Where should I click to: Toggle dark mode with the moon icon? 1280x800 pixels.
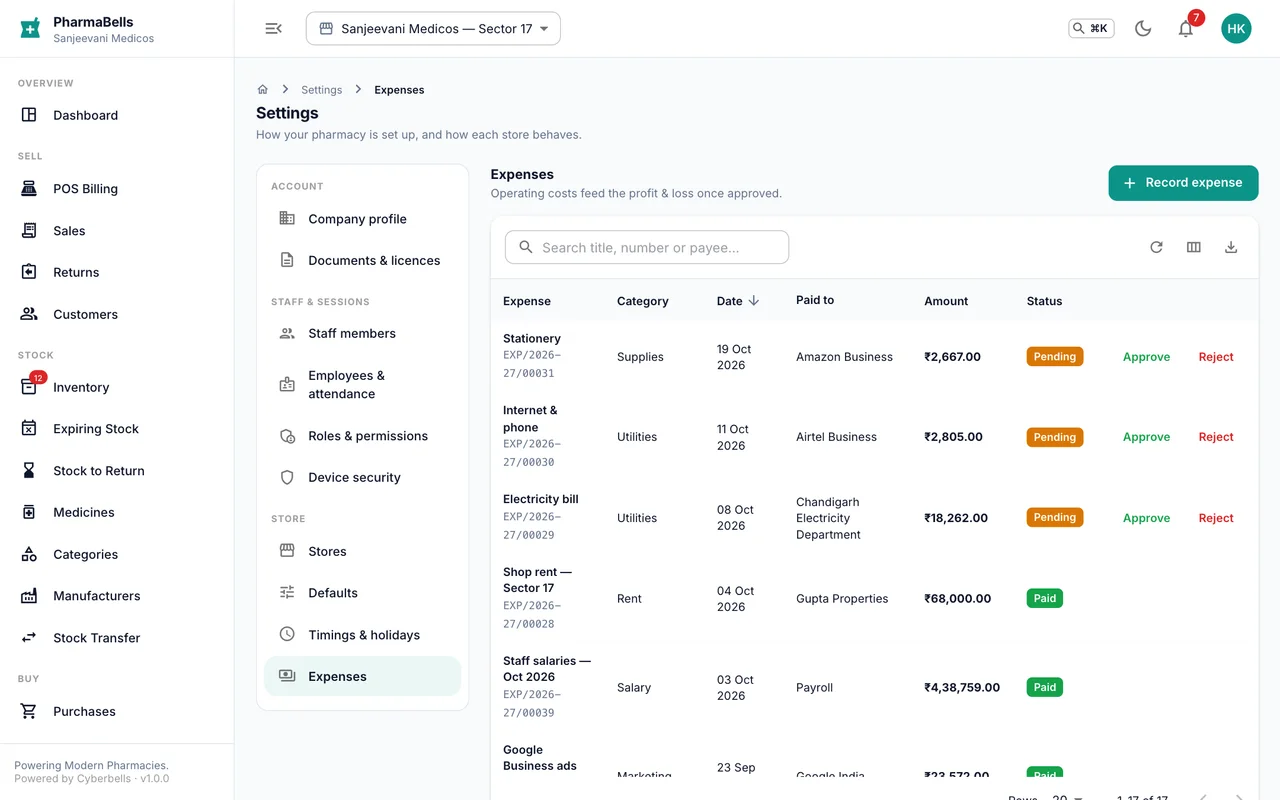tap(1143, 29)
